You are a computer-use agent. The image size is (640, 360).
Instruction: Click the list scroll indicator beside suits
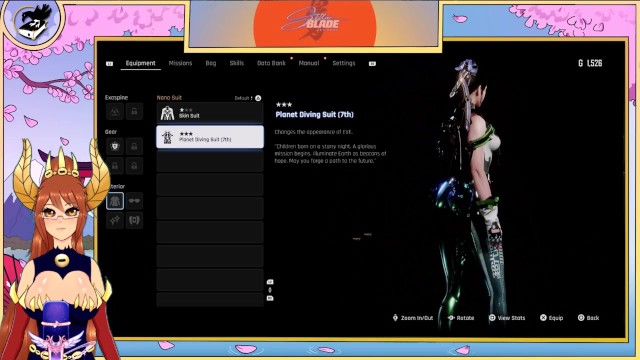(270, 290)
